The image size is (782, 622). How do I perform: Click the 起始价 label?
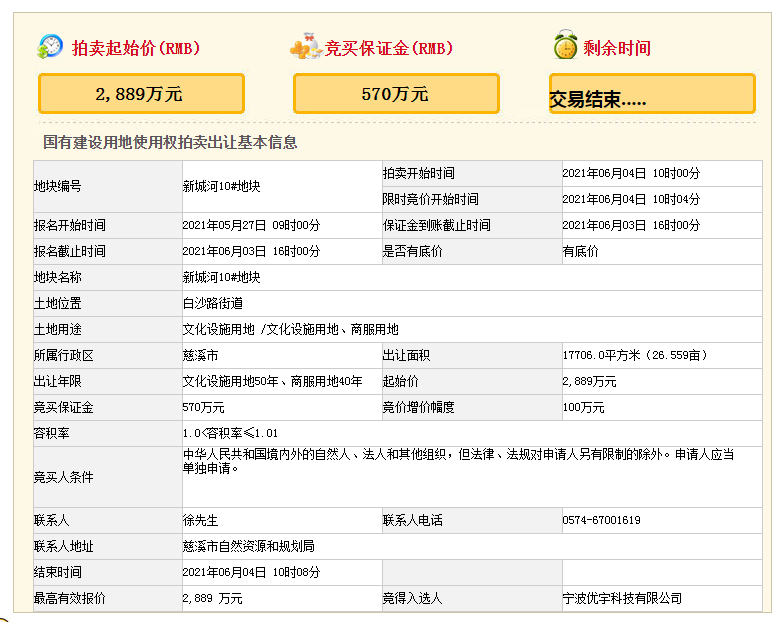click(400, 381)
